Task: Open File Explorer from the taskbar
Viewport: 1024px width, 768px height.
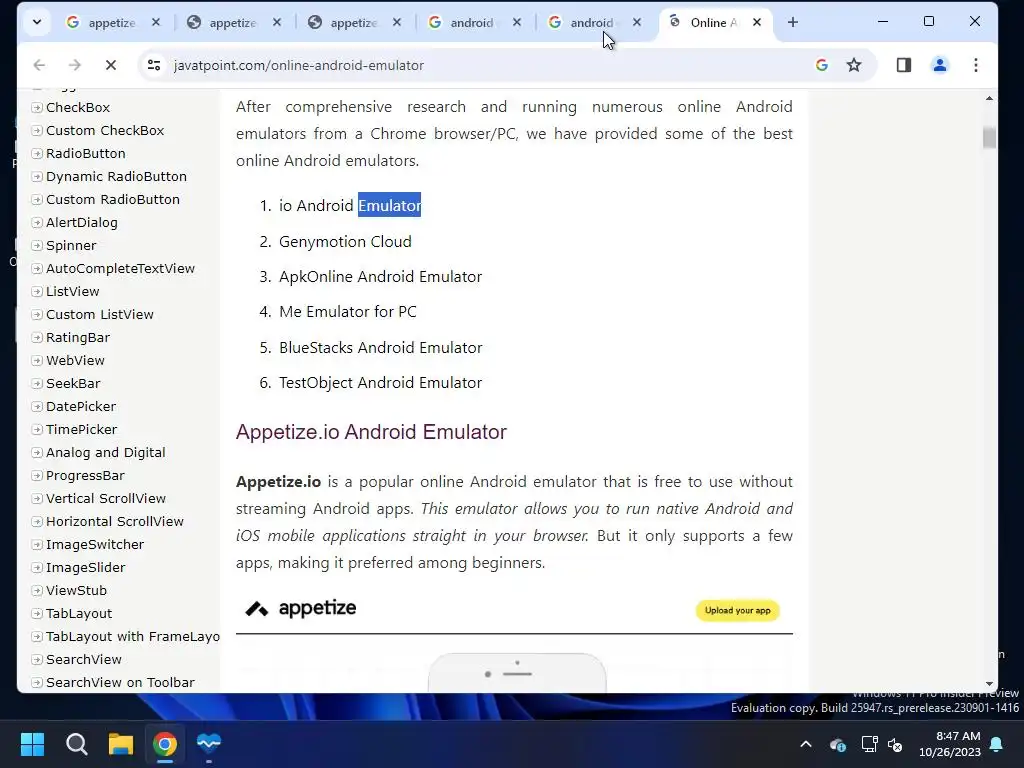Action: tap(121, 744)
